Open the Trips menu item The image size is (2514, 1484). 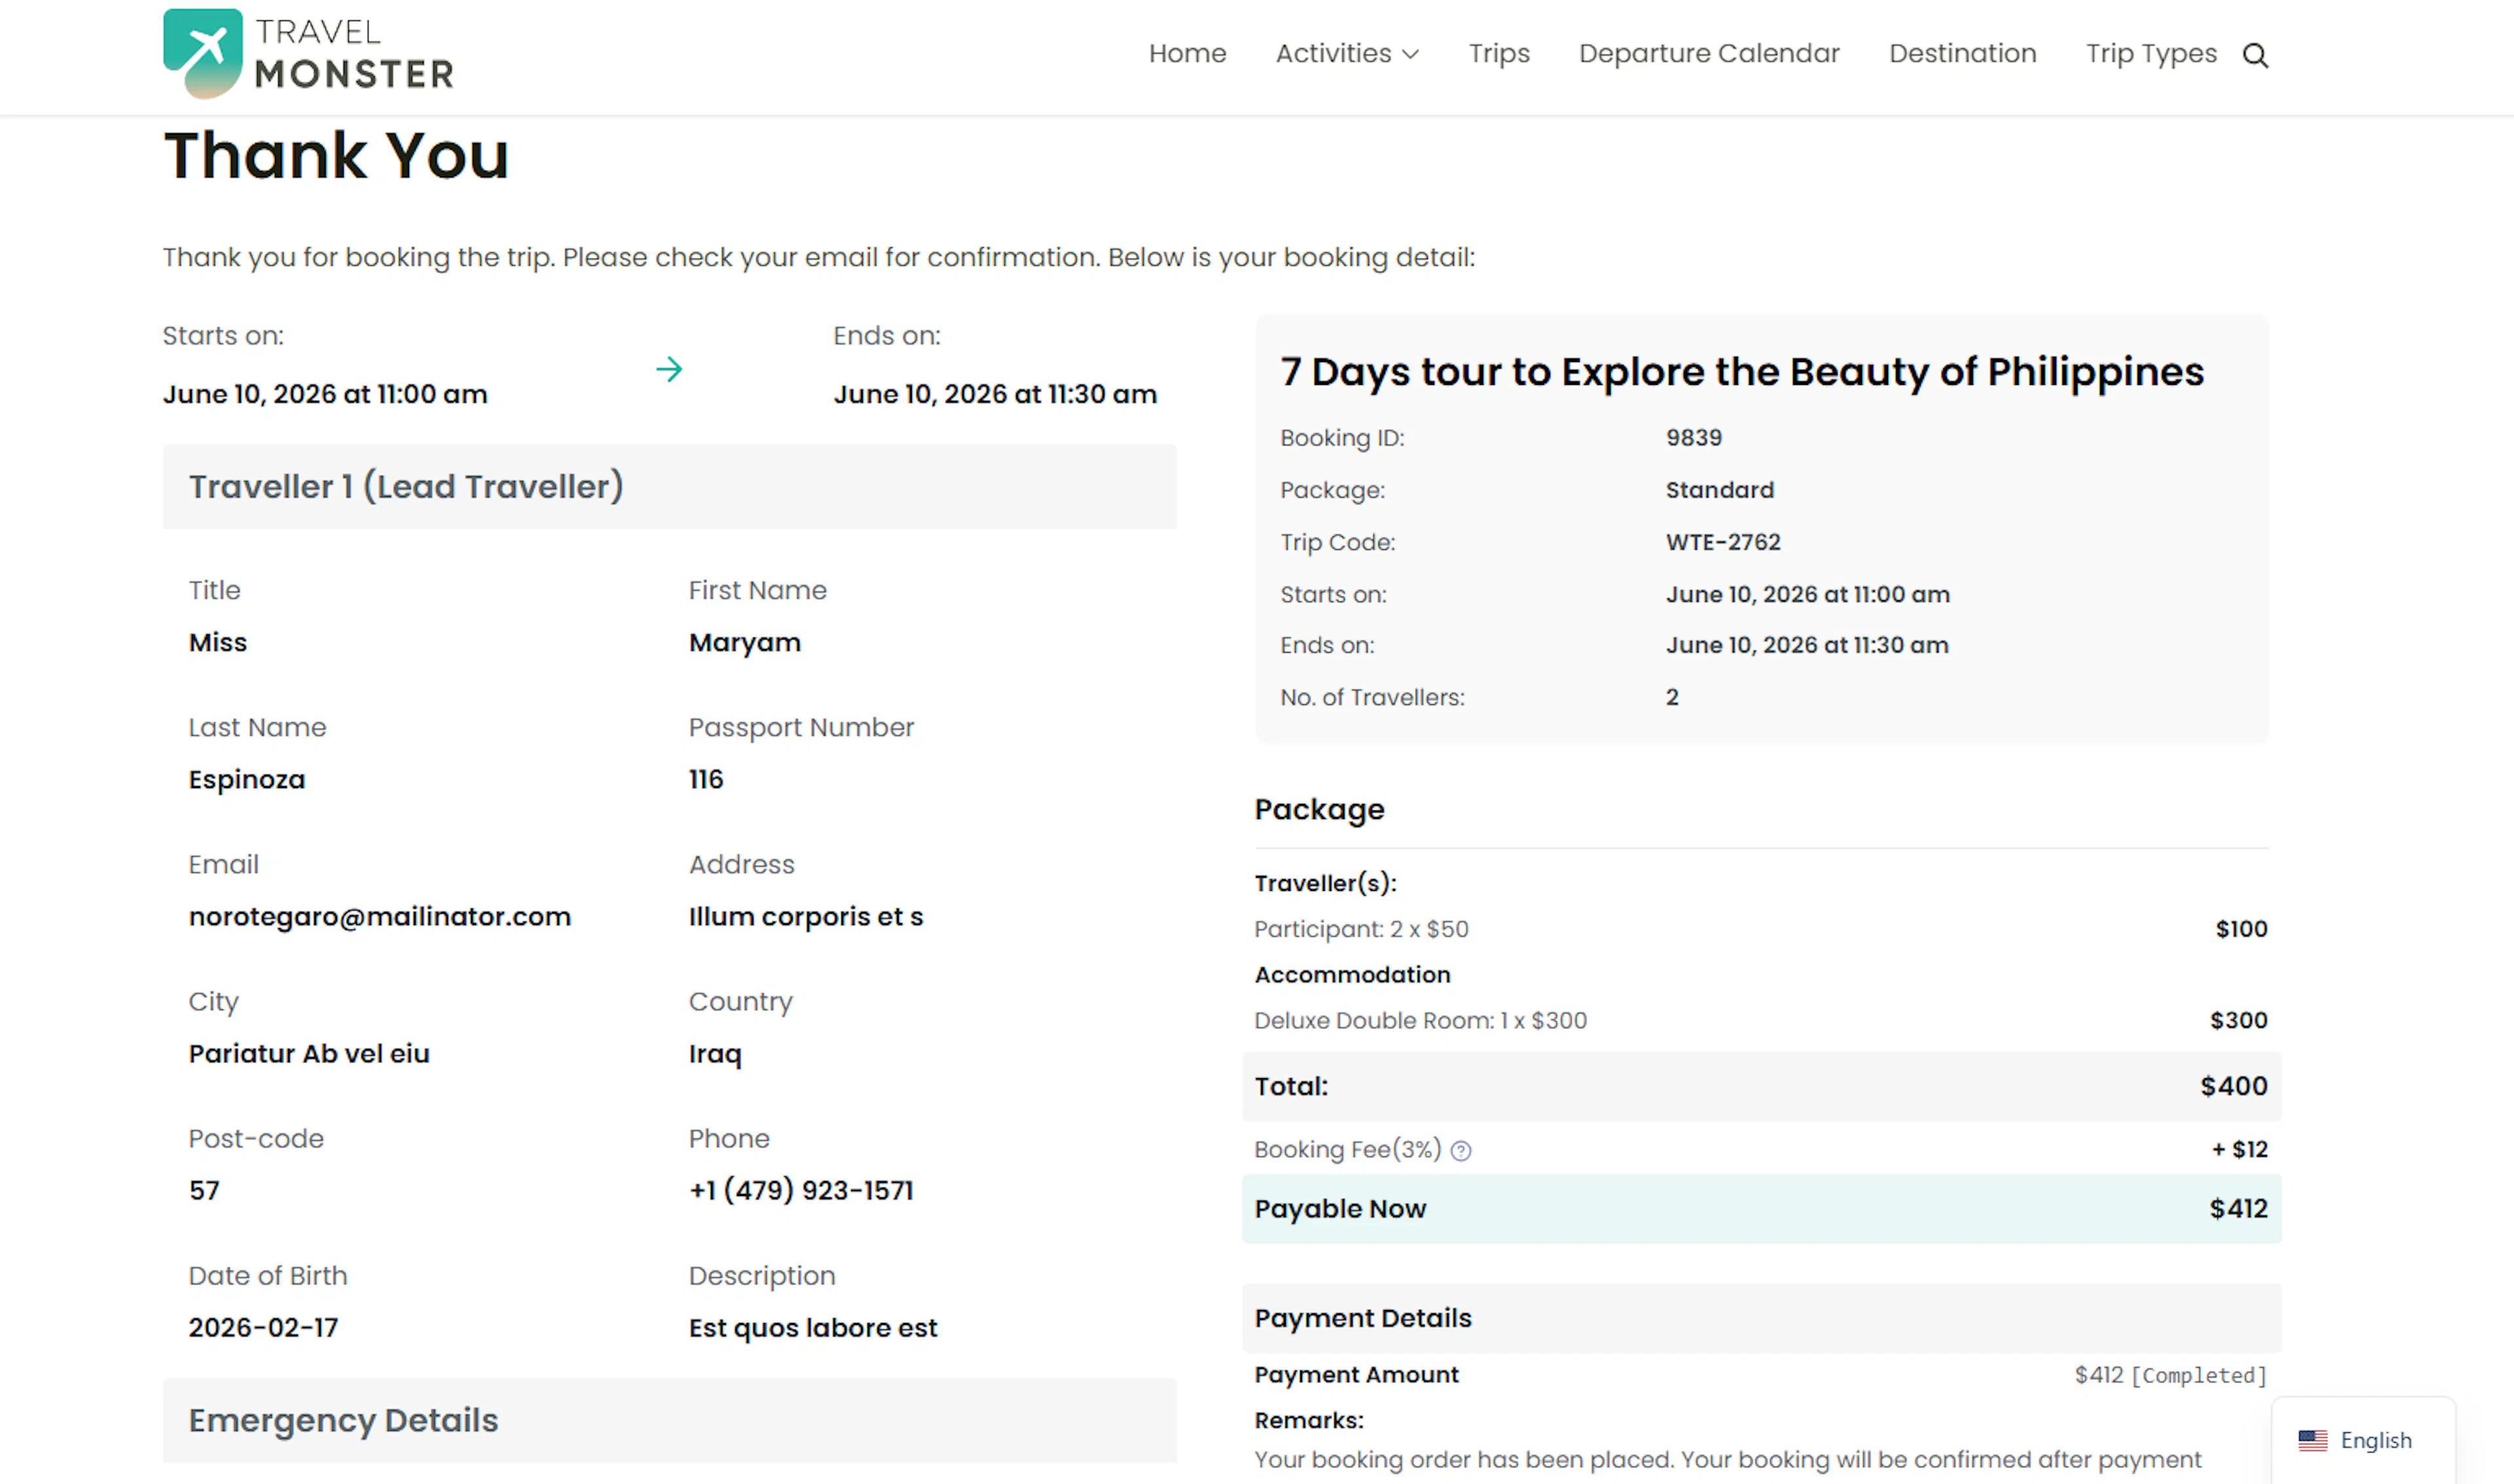pos(1498,53)
